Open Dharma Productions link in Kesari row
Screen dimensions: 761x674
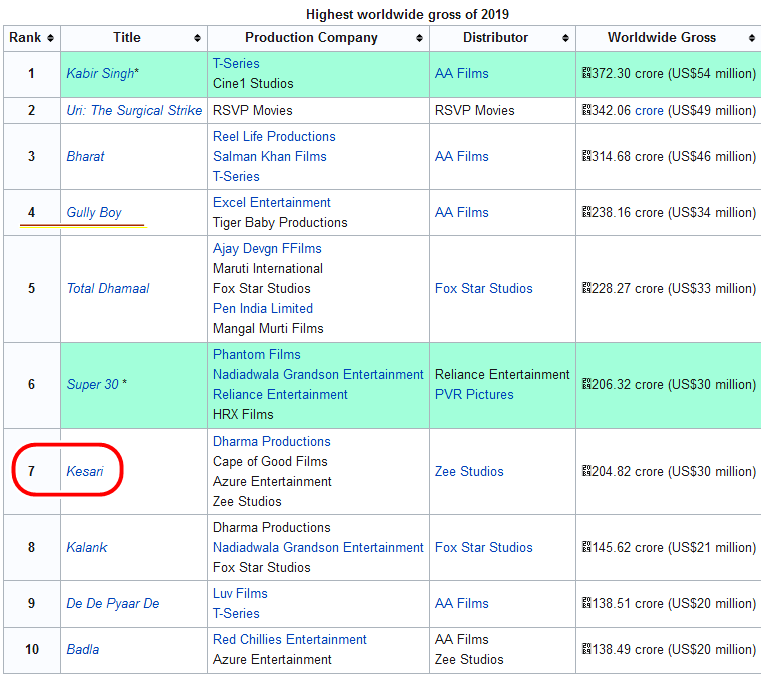(x=272, y=441)
